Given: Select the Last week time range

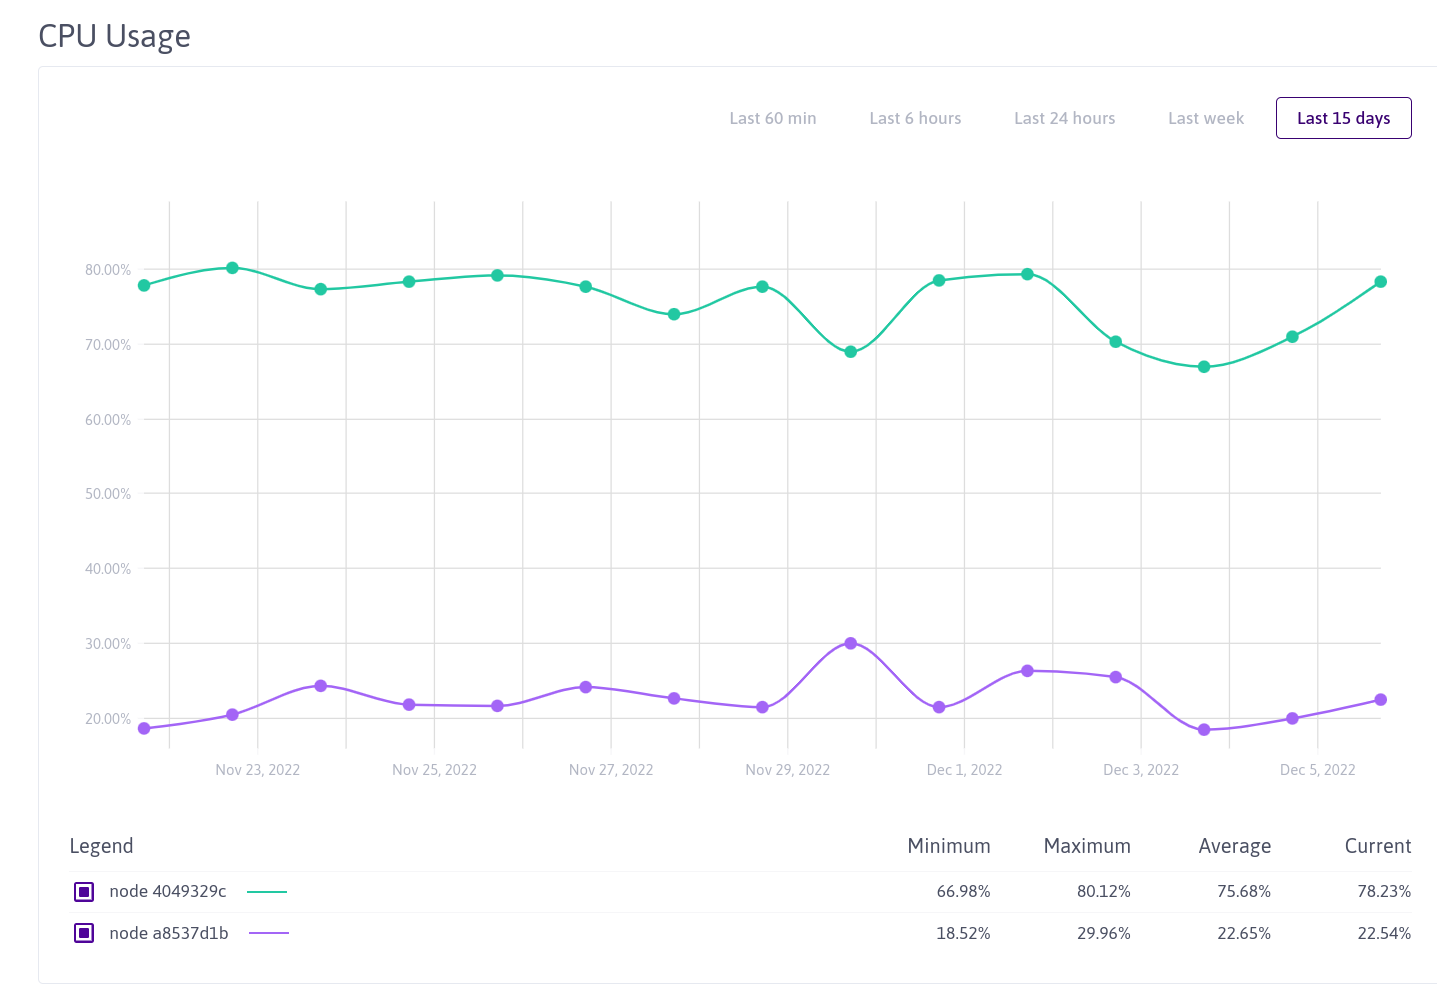Looking at the screenshot, I should click(1205, 117).
